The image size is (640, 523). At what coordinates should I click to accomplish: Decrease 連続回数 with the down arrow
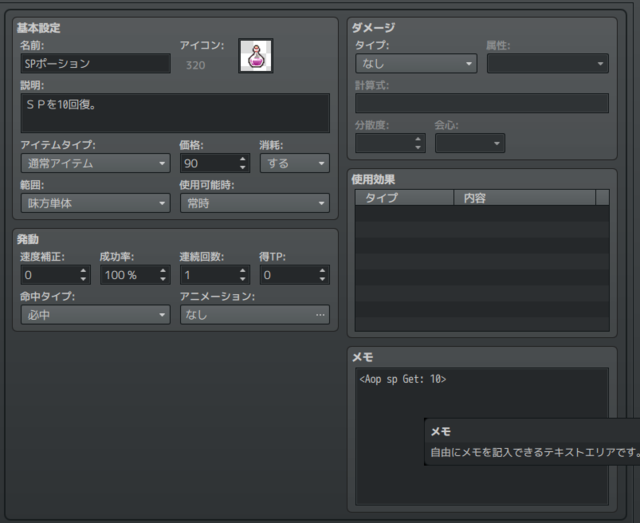pos(243,279)
